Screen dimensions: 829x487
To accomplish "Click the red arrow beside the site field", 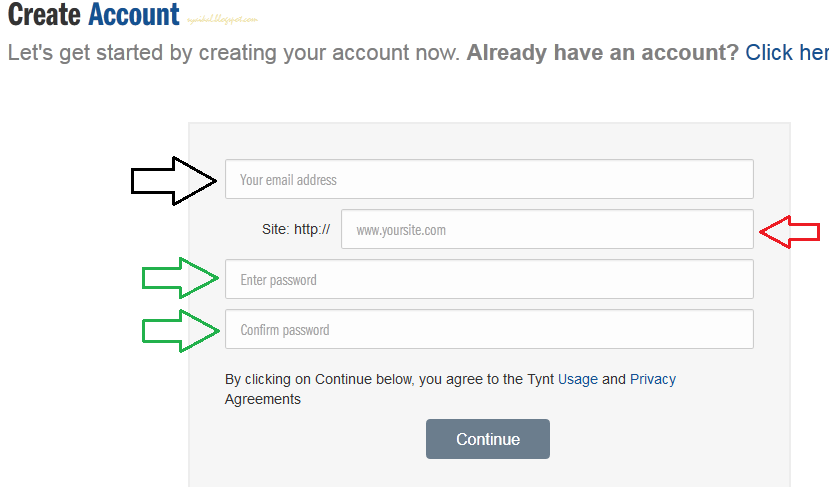I will tap(790, 232).
